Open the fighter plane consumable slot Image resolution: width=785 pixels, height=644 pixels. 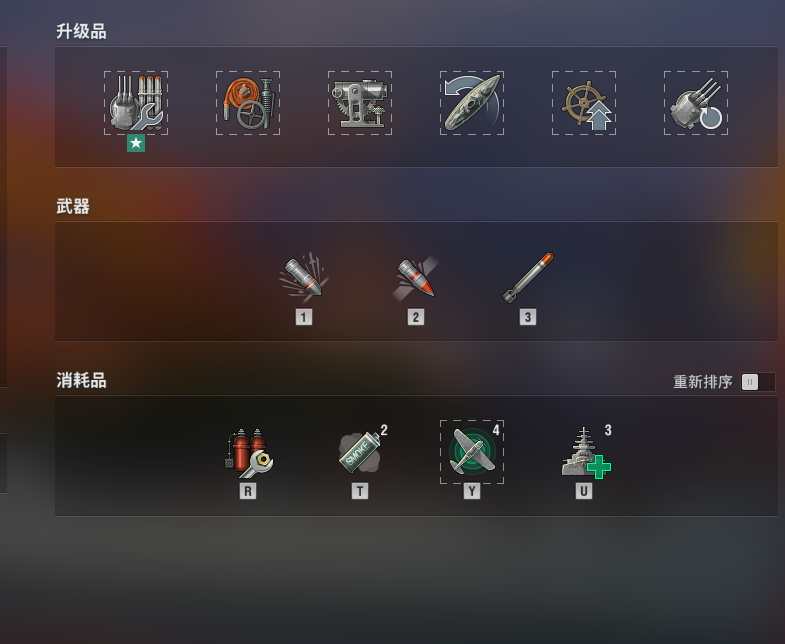472,452
